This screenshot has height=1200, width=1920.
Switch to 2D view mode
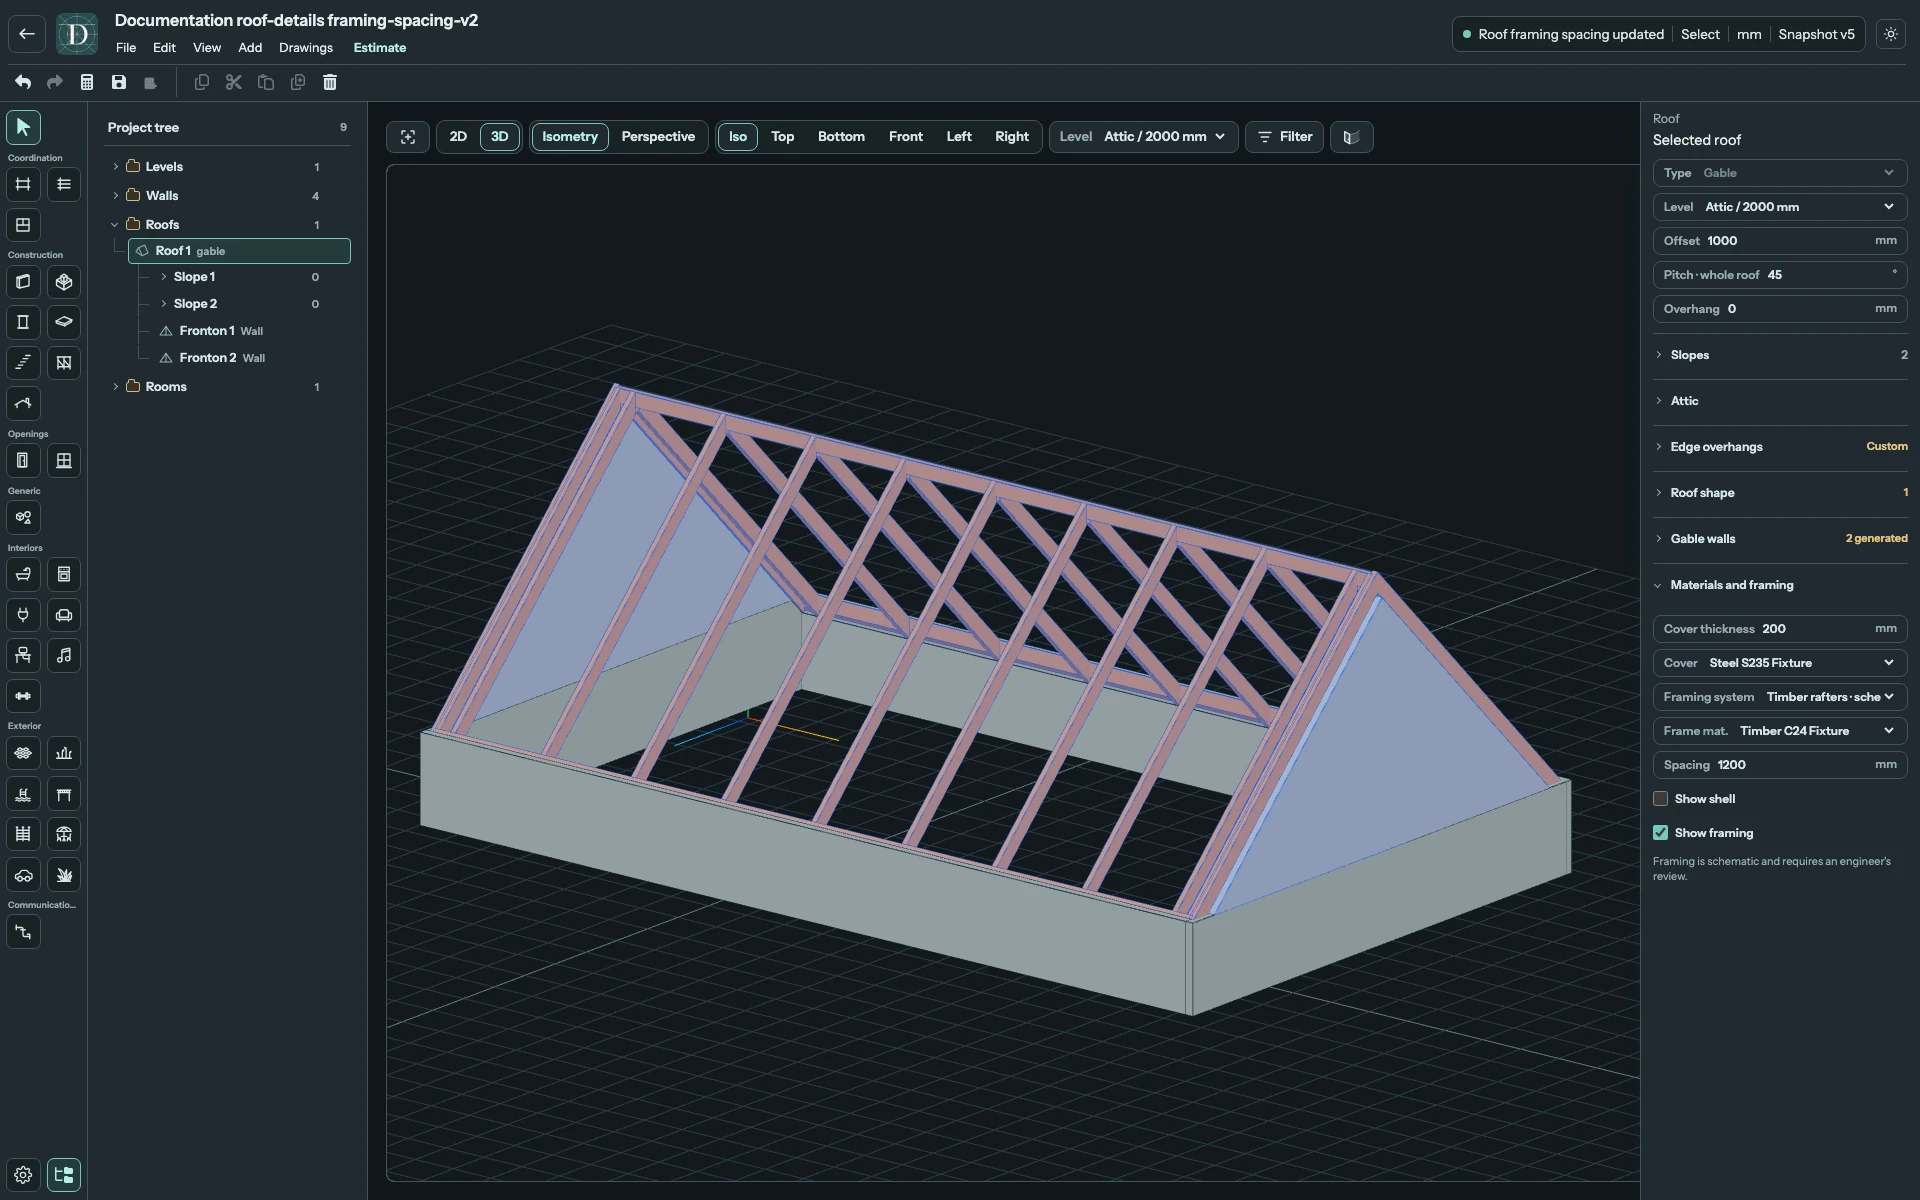[458, 137]
